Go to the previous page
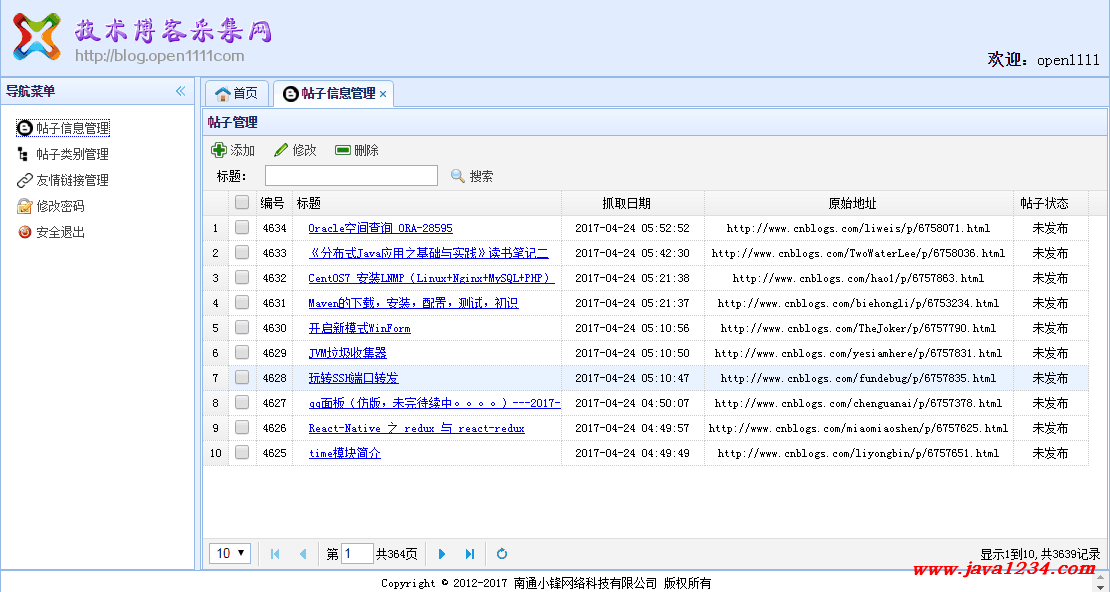 (x=303, y=554)
